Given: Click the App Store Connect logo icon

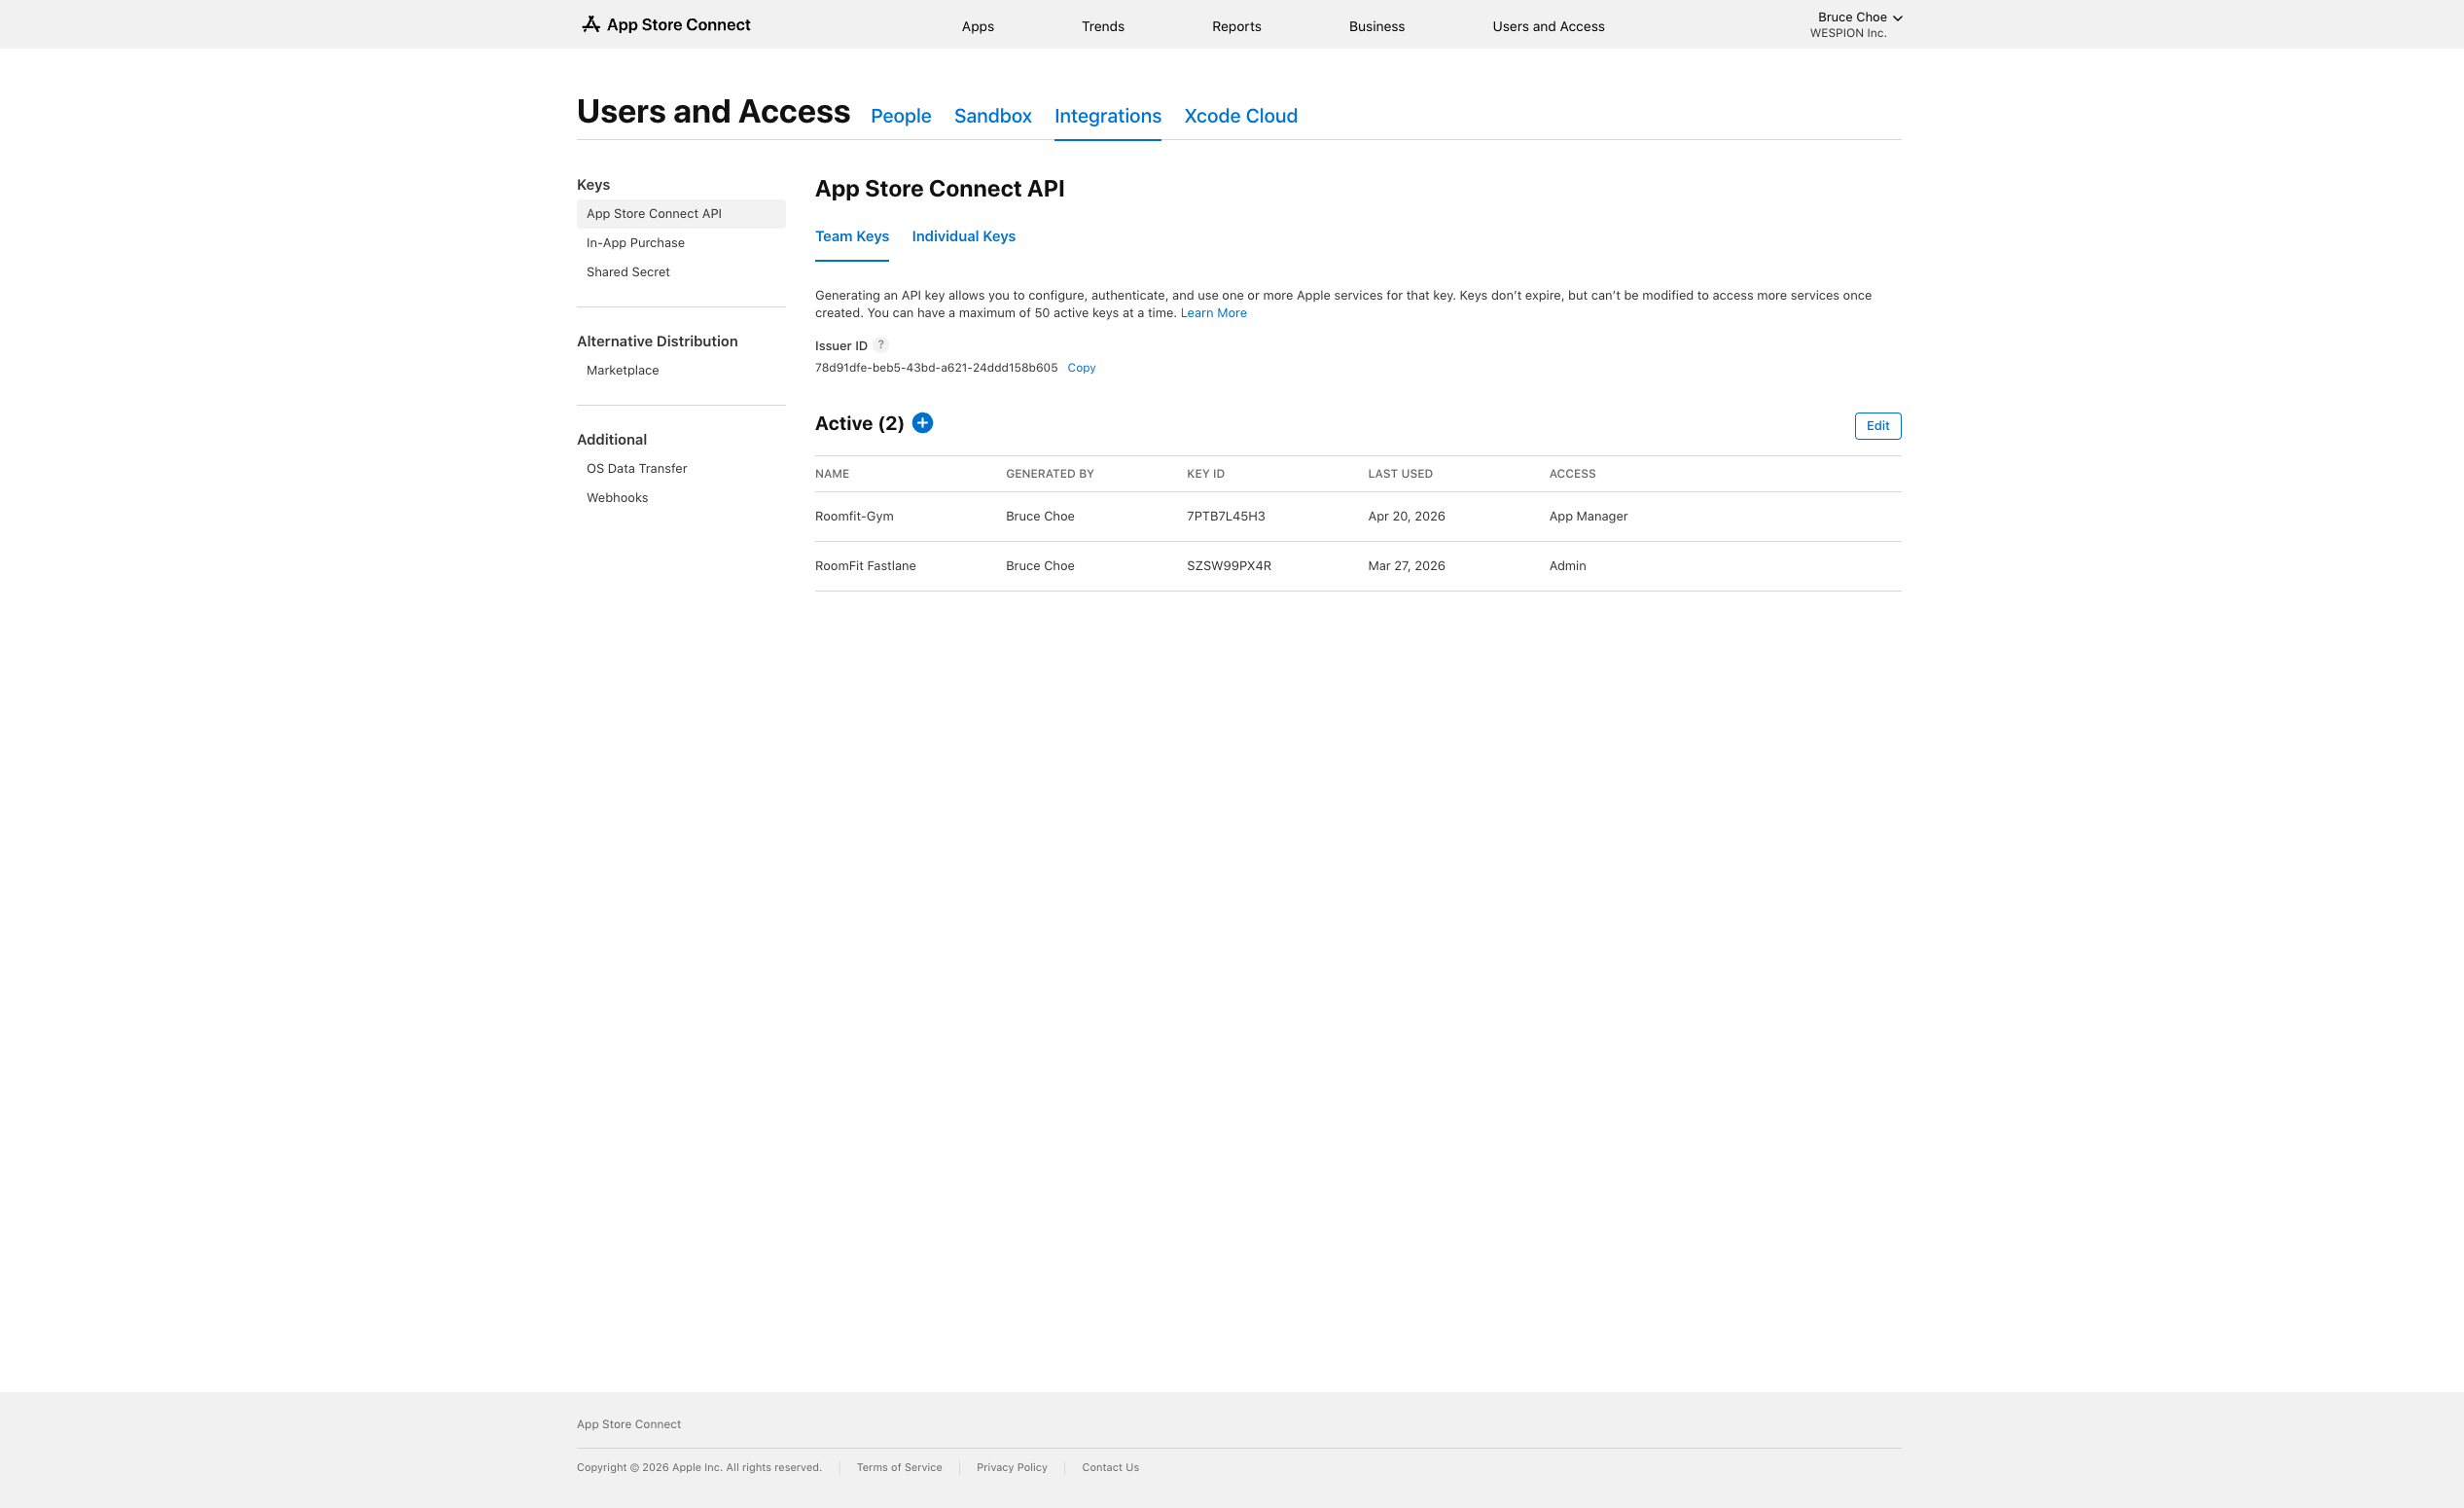Looking at the screenshot, I should pyautogui.click(x=591, y=24).
